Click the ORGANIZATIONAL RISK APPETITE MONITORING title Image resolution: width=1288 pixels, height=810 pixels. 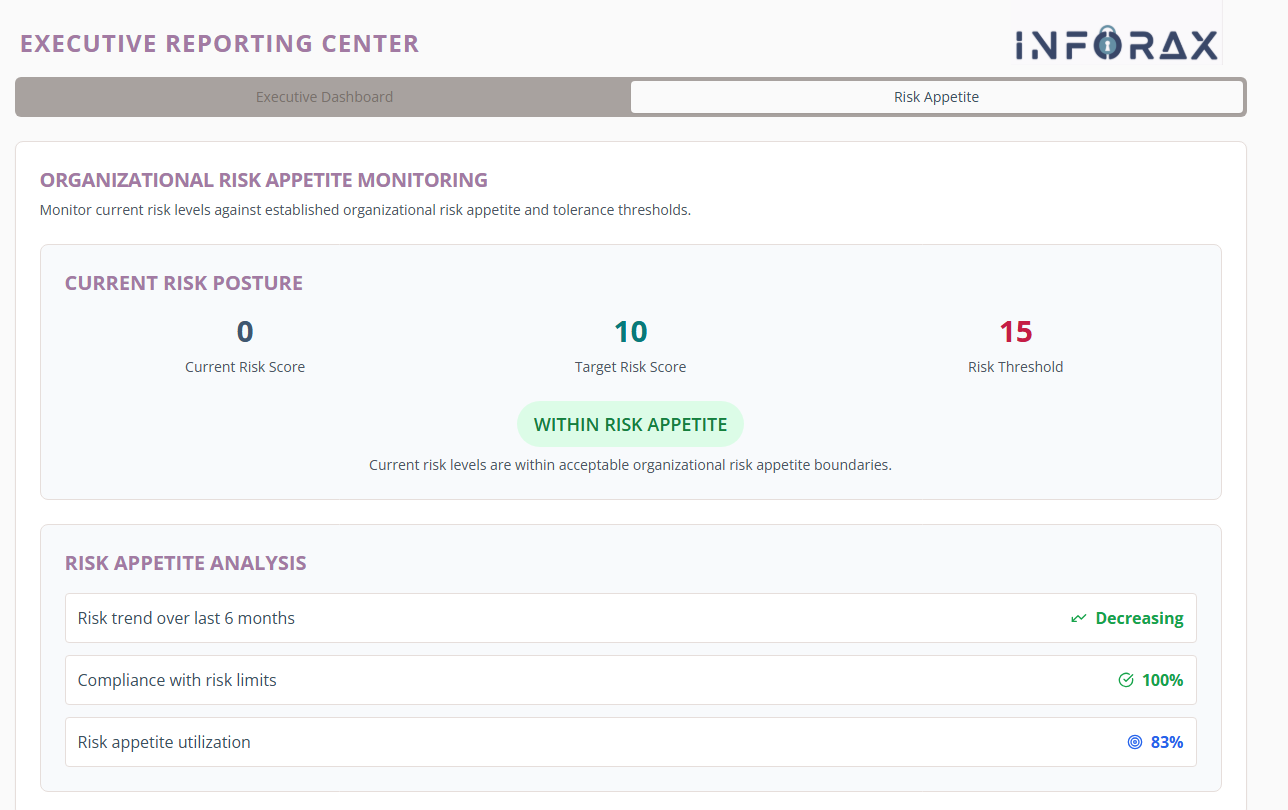tap(263, 179)
